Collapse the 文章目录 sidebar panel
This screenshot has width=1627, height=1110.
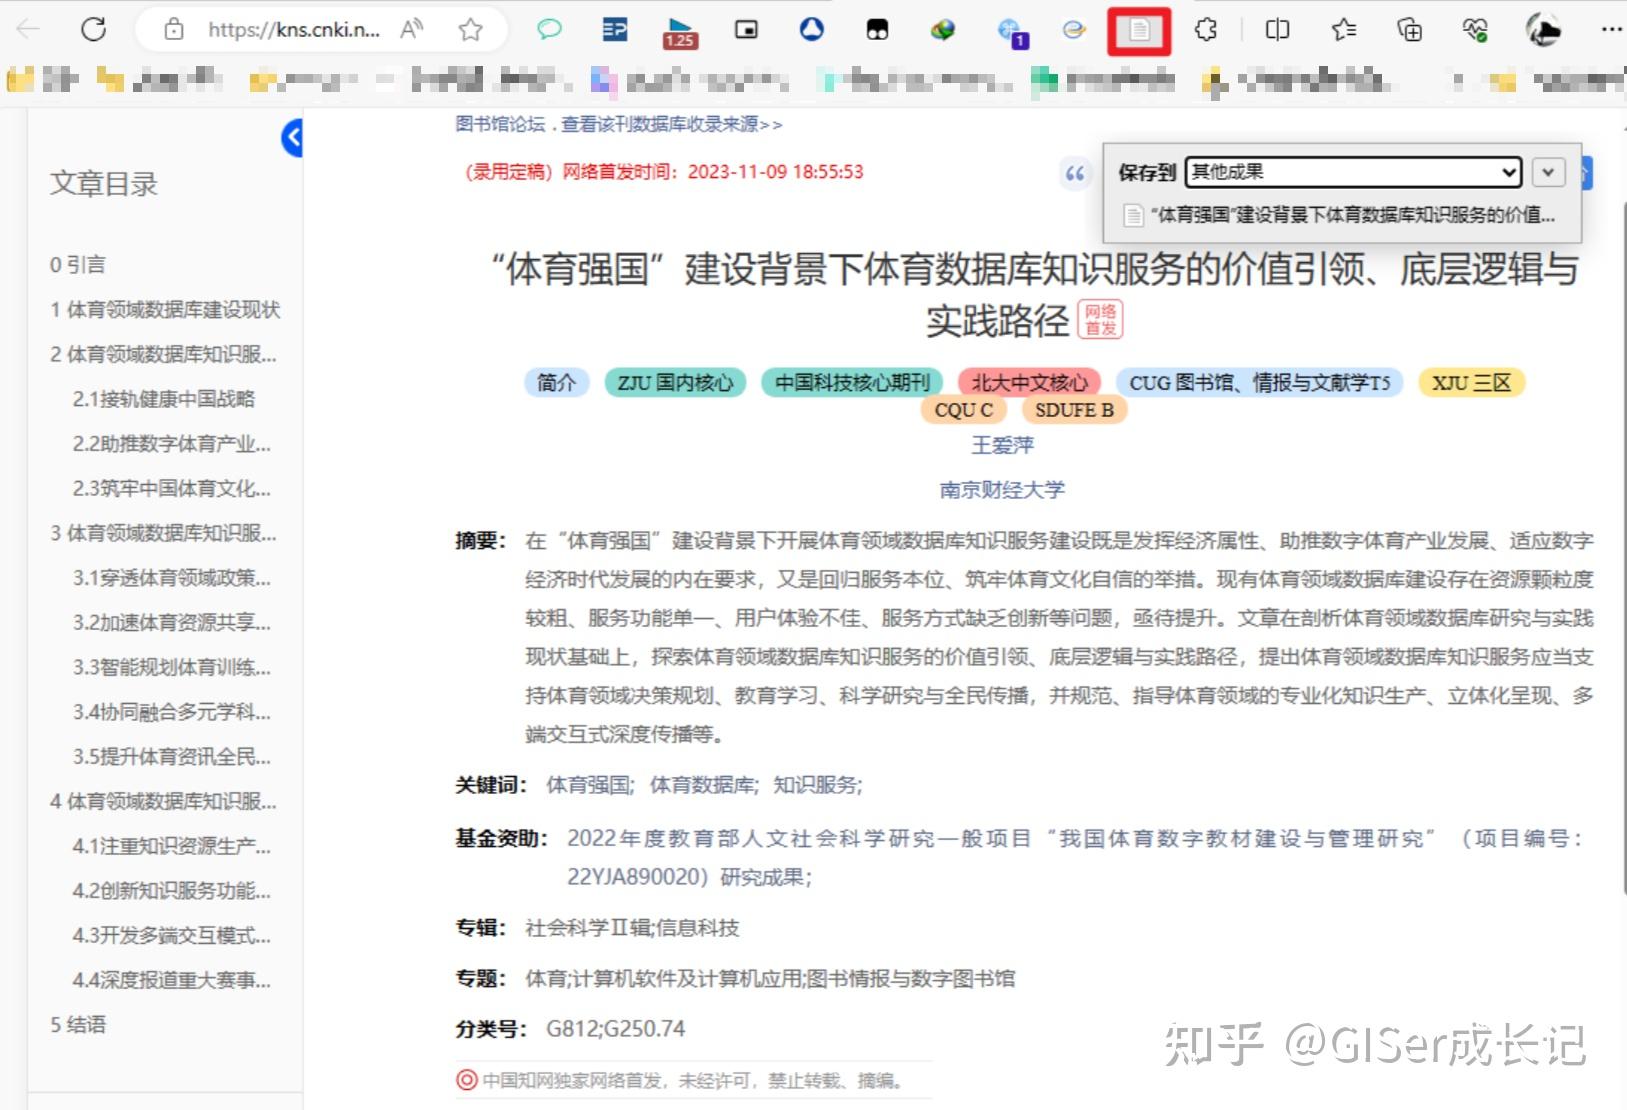tap(293, 138)
